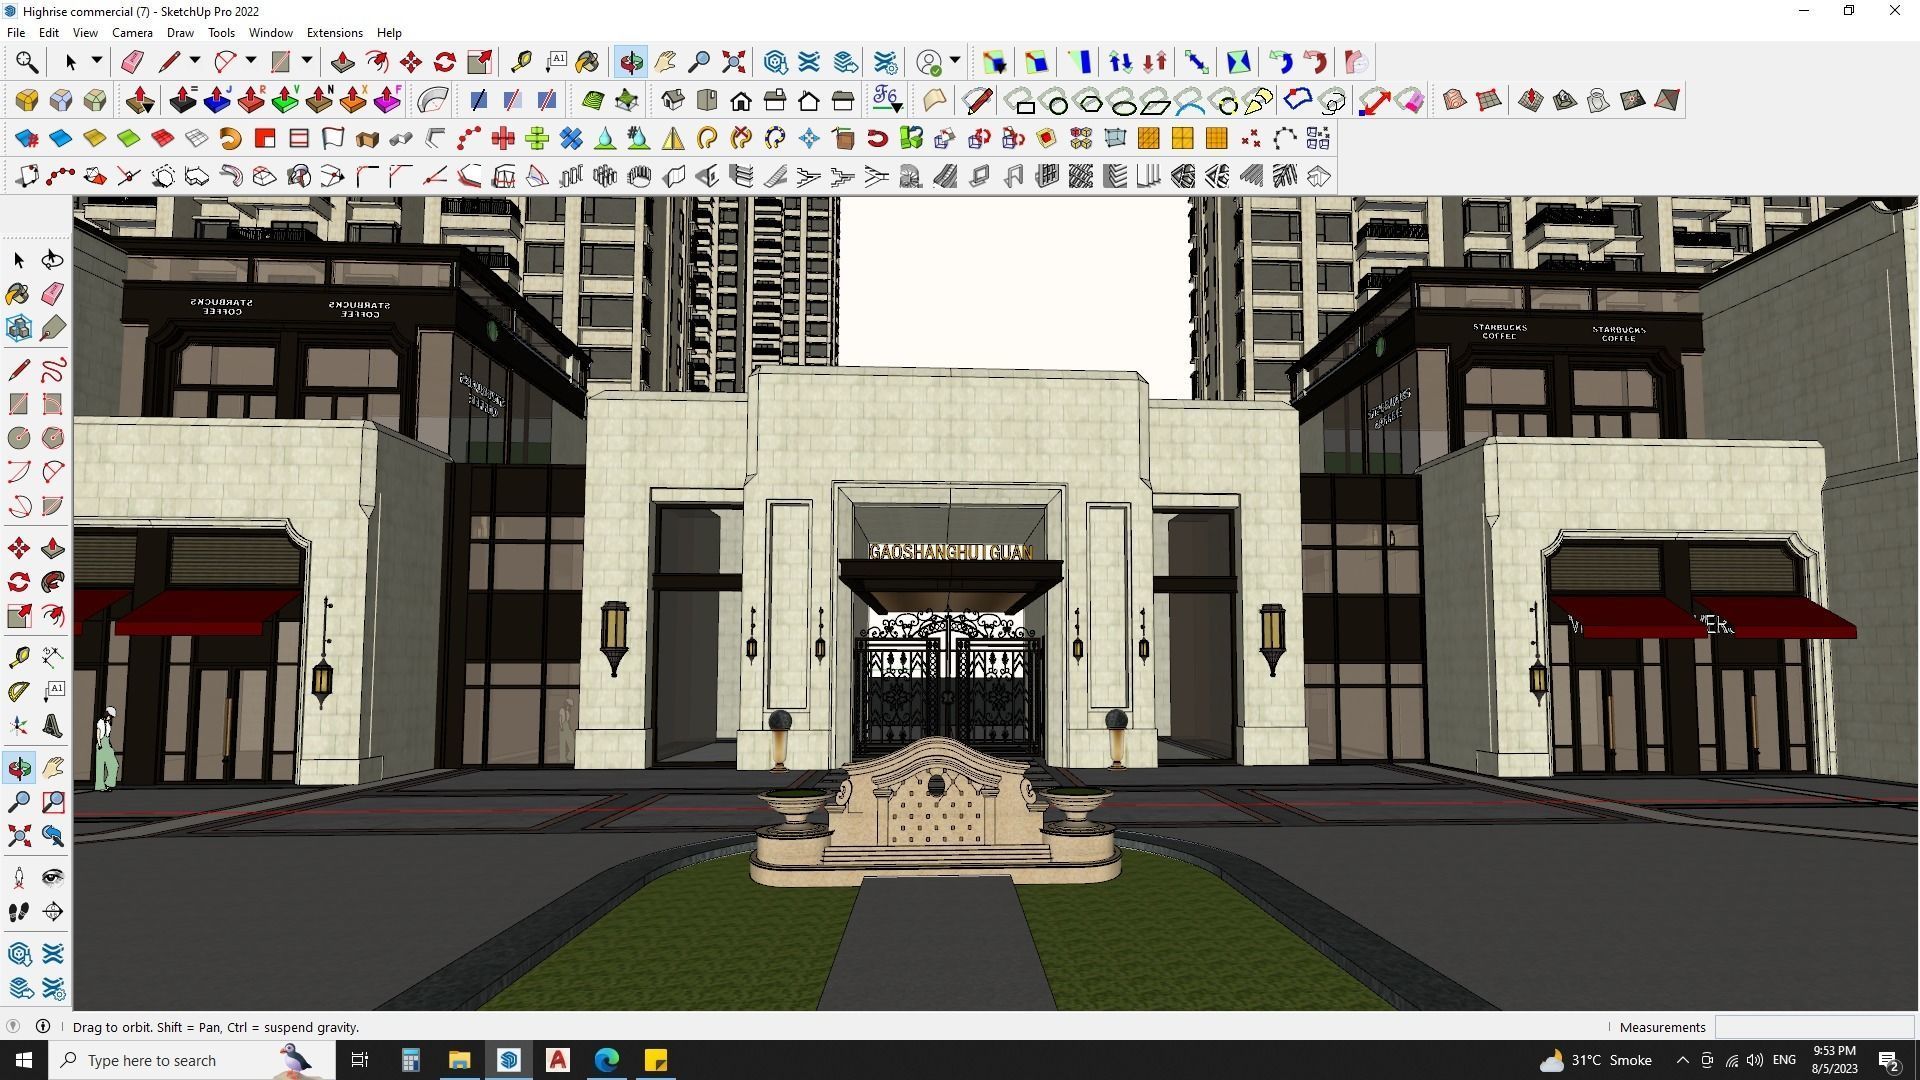Viewport: 1920px width, 1080px height.
Task: Select the Axes tool in left toolbar
Action: click(x=19, y=726)
